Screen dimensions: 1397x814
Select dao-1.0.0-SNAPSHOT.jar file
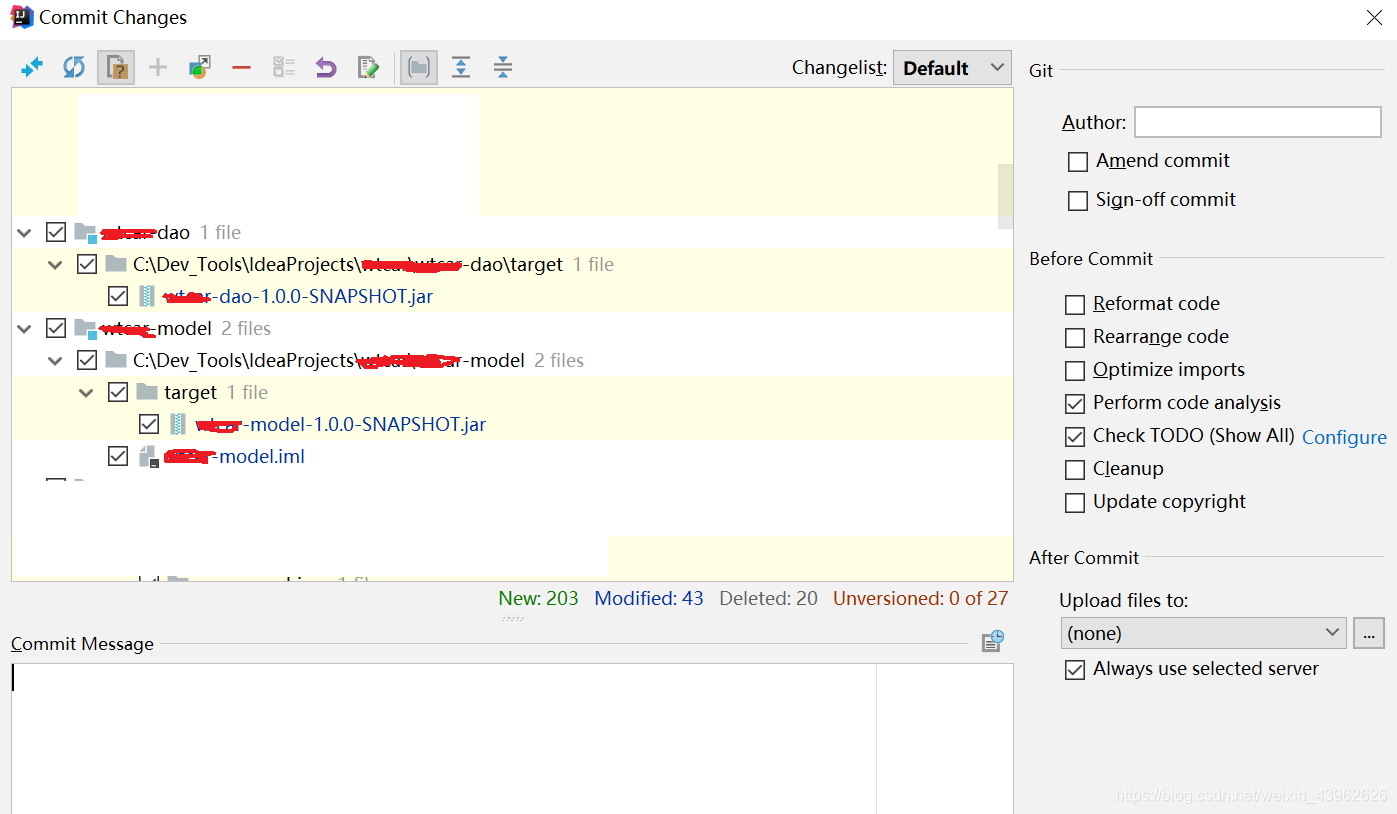click(x=299, y=296)
